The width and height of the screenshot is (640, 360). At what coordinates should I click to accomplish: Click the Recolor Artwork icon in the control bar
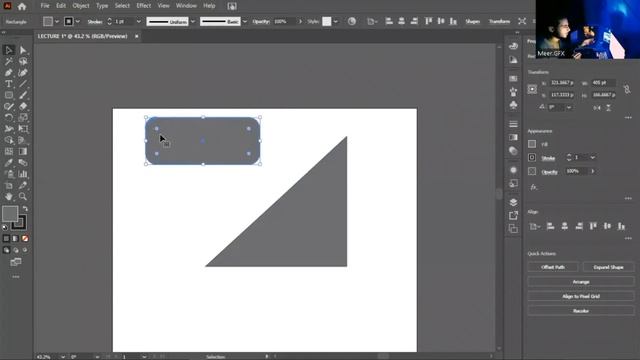point(352,21)
